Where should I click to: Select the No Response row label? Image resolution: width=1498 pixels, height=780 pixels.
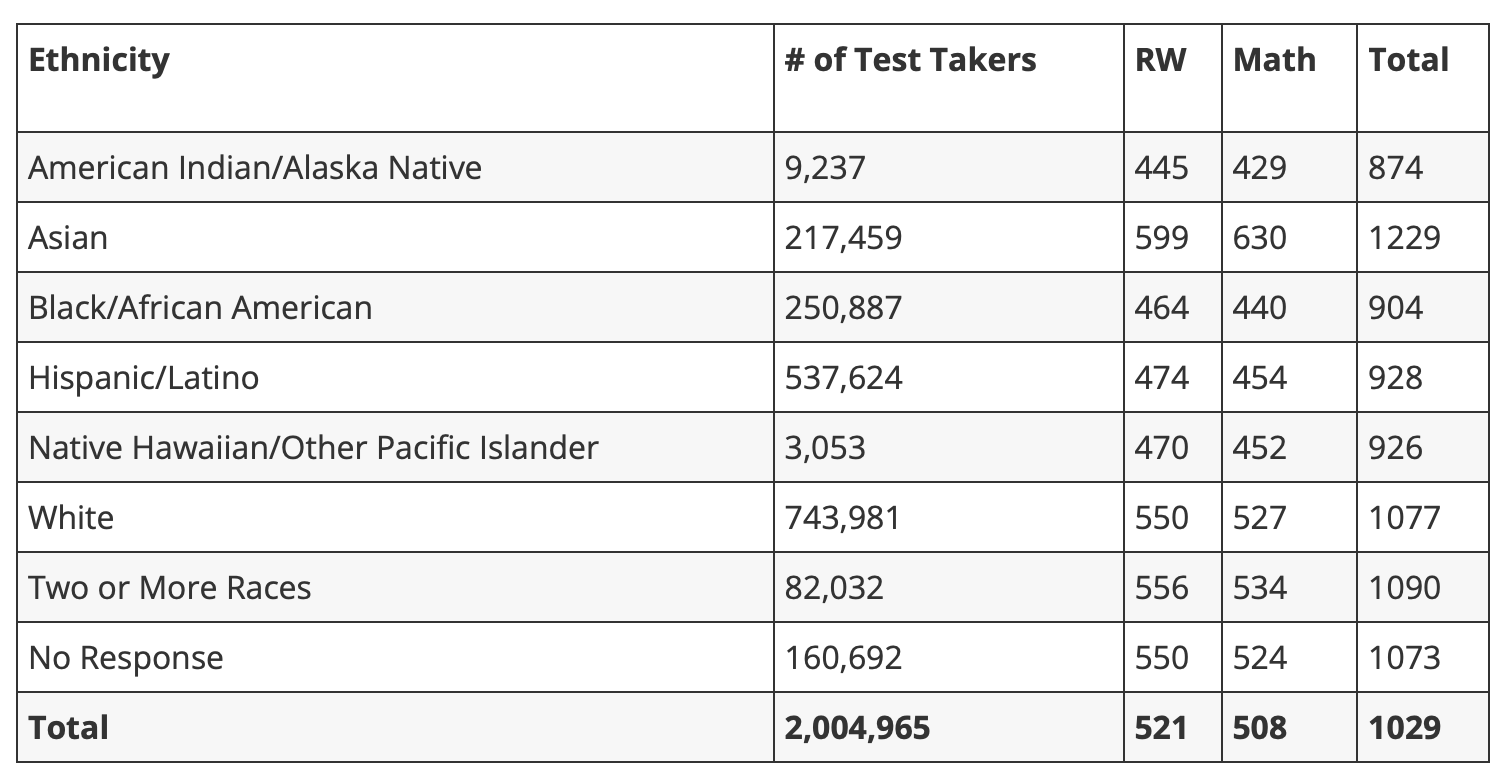tap(126, 657)
